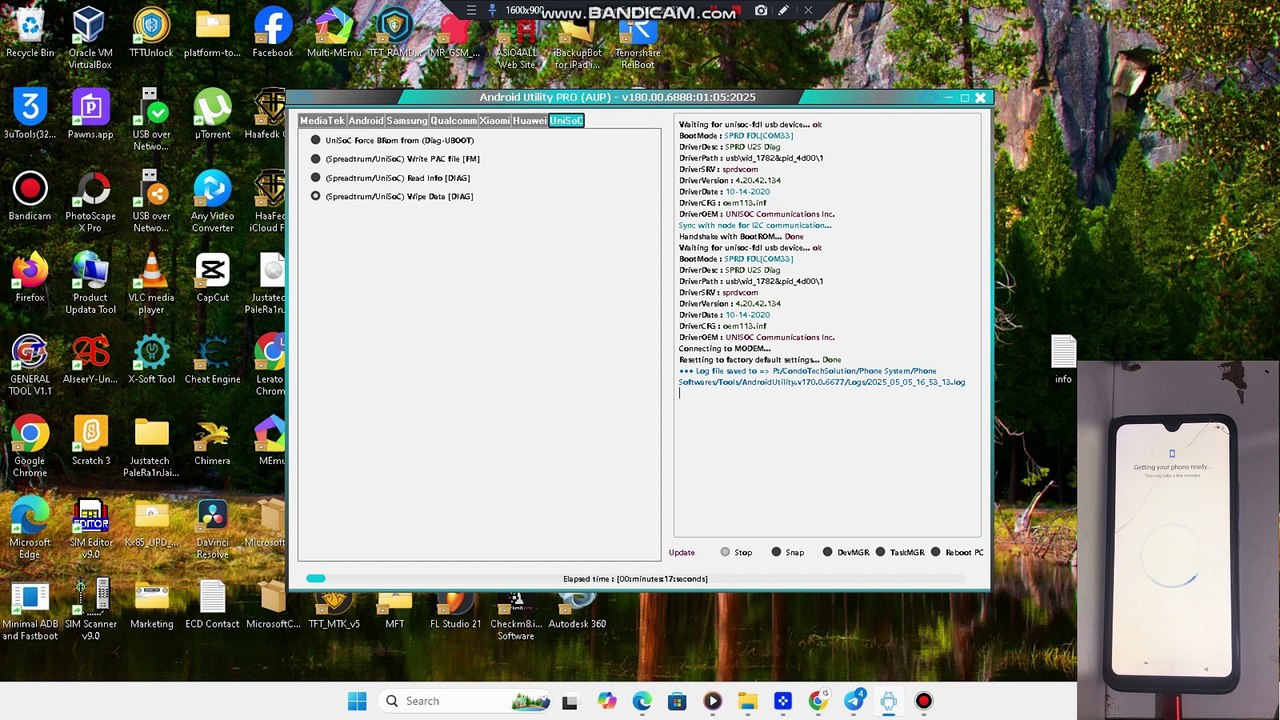Open Recycle Bin desktop icon
The height and width of the screenshot is (720, 1280).
tap(30, 33)
